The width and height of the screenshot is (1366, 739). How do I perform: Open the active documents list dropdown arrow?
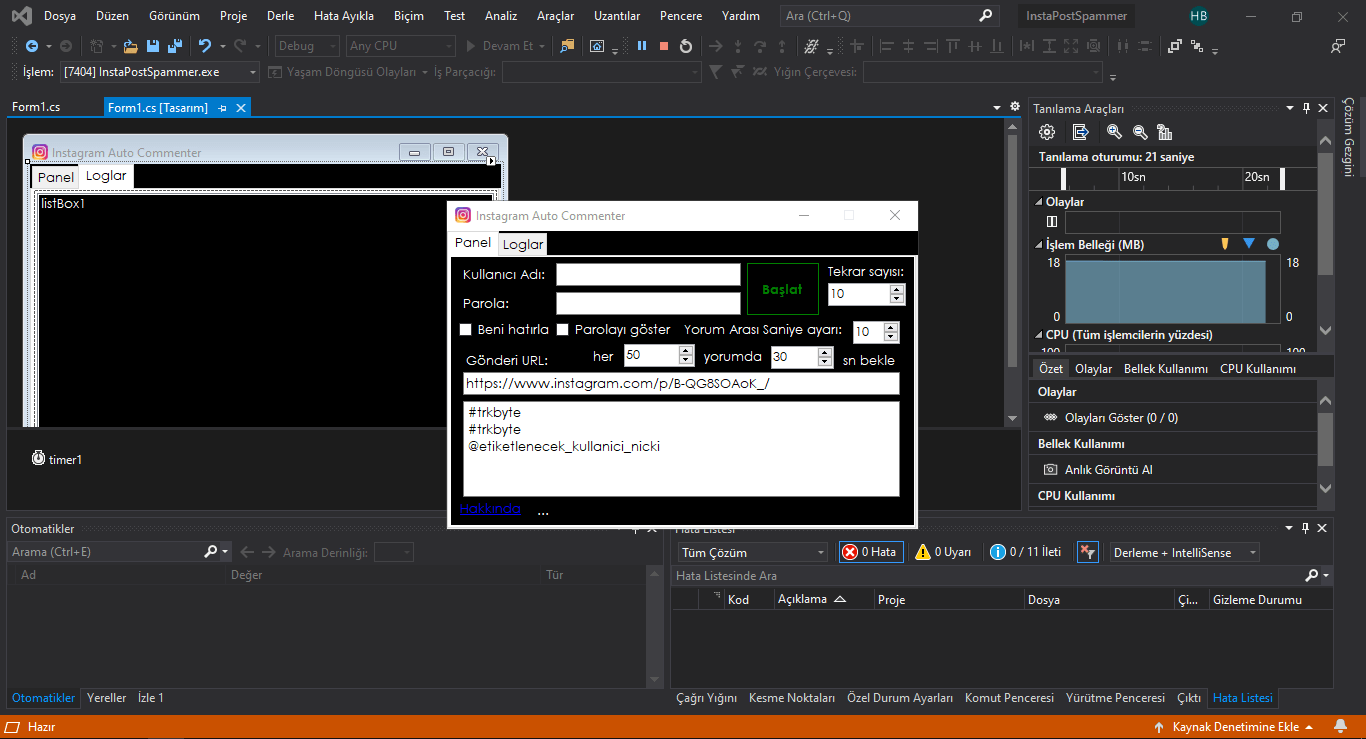click(997, 107)
